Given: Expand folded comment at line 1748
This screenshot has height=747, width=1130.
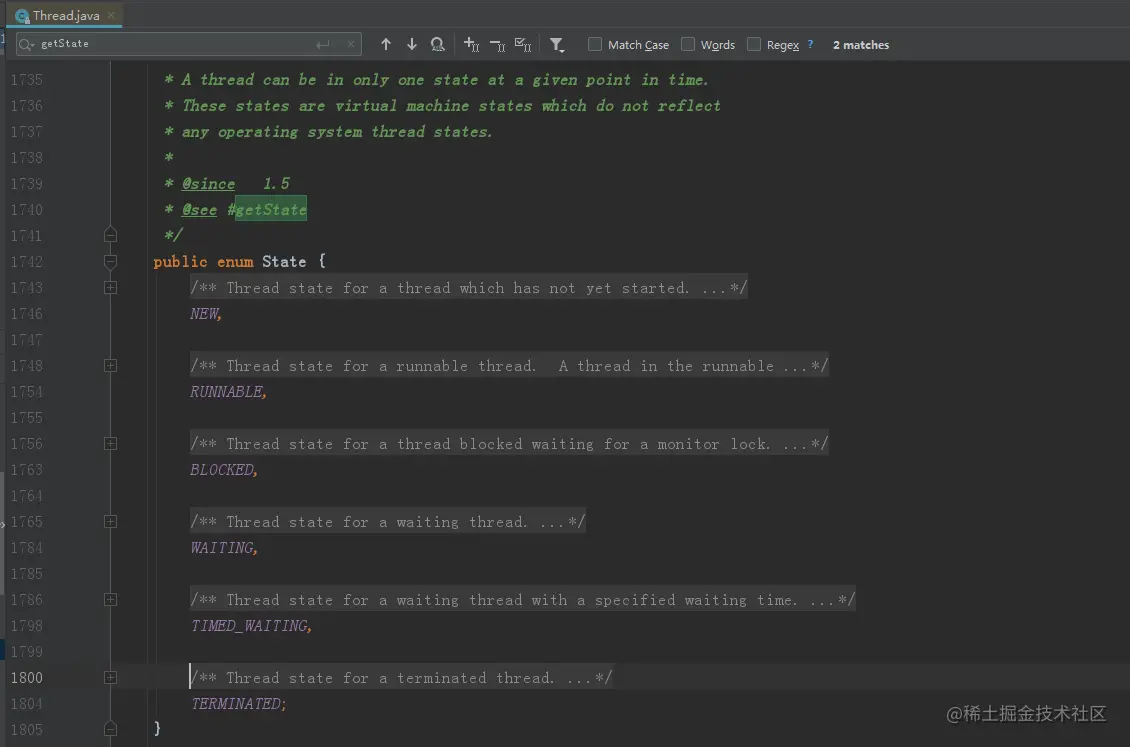Looking at the screenshot, I should click(x=110, y=365).
